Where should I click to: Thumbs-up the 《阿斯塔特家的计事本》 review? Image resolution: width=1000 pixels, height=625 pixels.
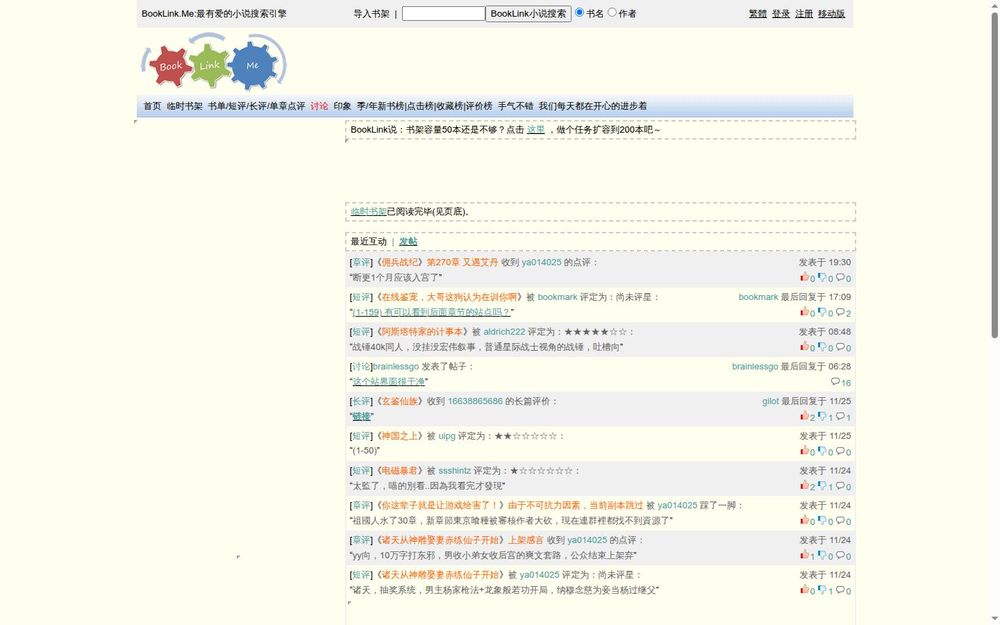[x=805, y=347]
